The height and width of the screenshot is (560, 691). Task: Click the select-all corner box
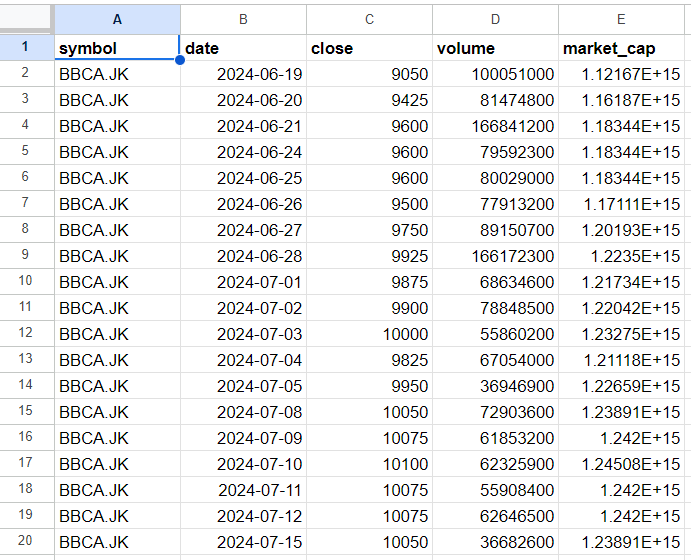[25, 19]
